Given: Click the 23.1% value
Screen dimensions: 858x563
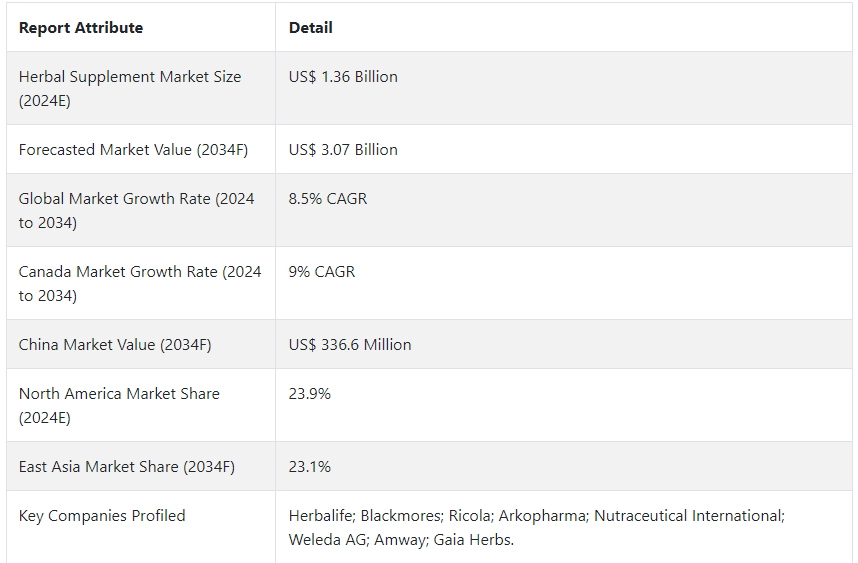Looking at the screenshot, I should click(310, 467).
